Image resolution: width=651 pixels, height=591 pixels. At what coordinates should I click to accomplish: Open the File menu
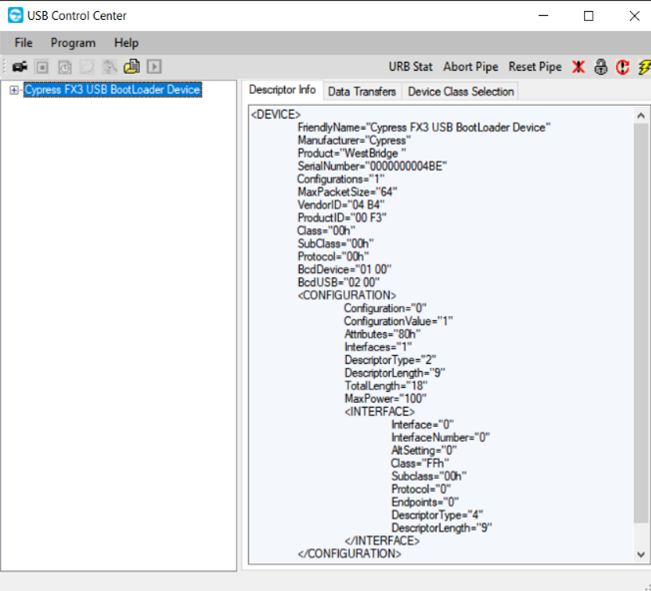coord(24,43)
